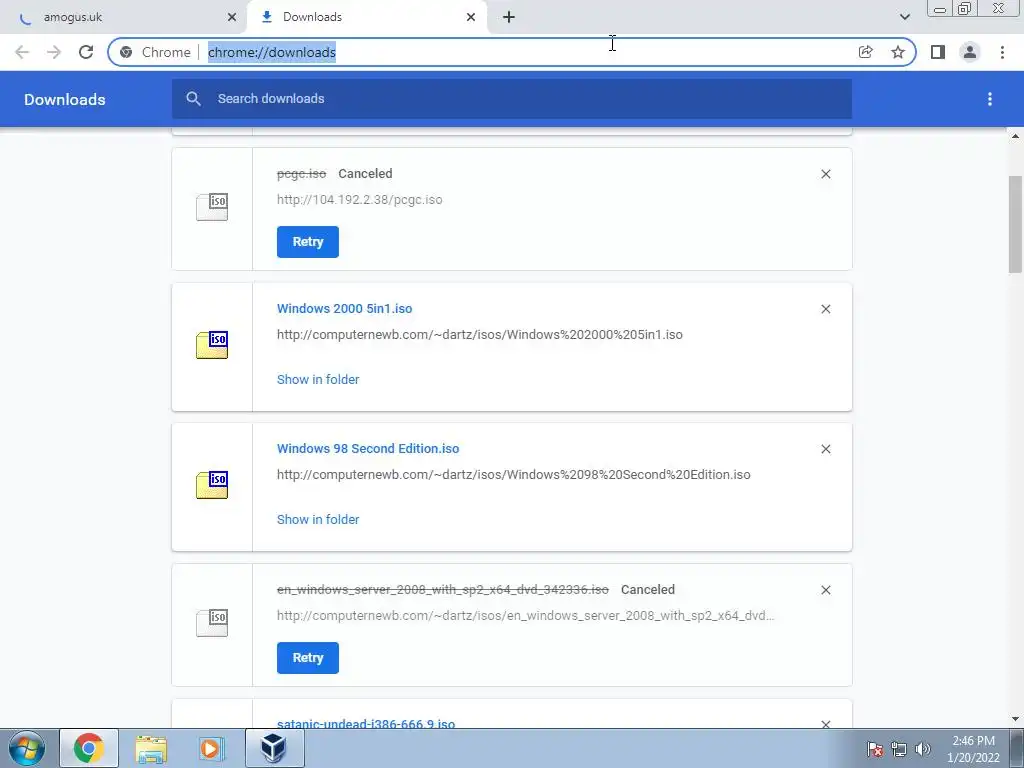Open the Chrome profile avatar menu

[970, 52]
